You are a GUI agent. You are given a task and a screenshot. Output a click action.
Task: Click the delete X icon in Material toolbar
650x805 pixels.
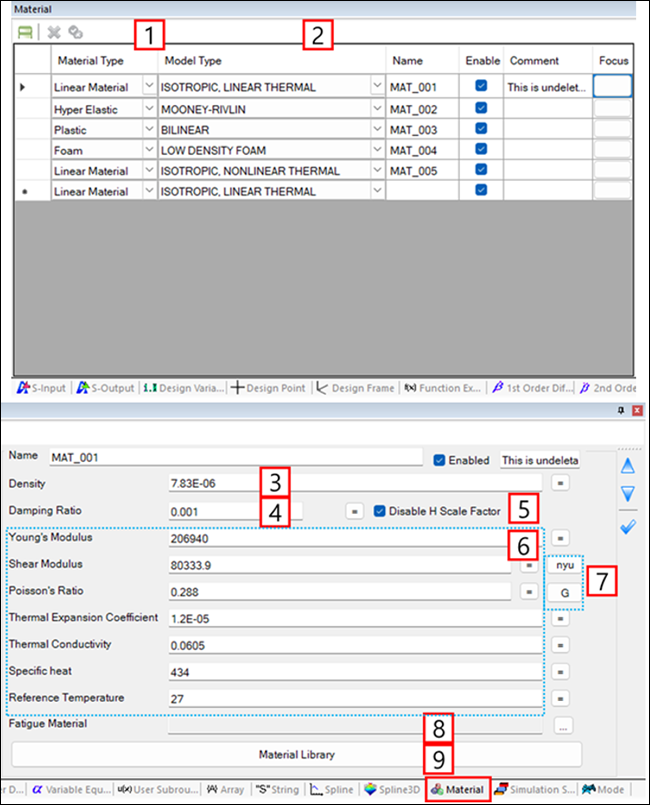tap(53, 32)
